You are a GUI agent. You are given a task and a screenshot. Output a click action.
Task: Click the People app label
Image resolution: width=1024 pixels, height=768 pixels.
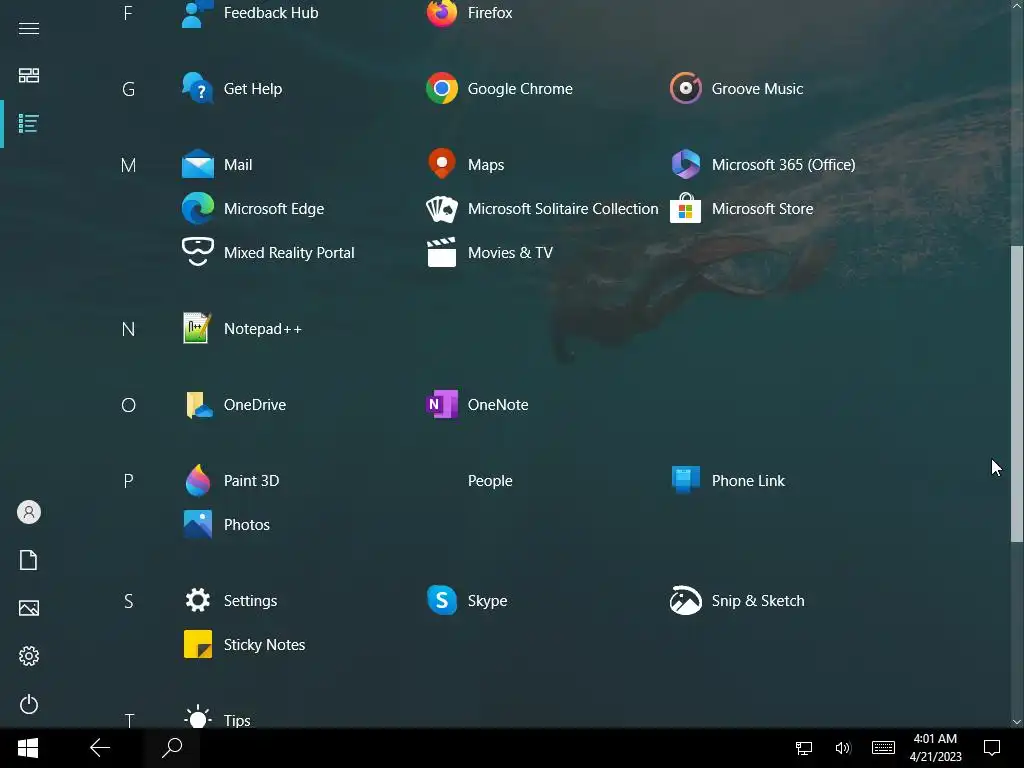click(490, 481)
